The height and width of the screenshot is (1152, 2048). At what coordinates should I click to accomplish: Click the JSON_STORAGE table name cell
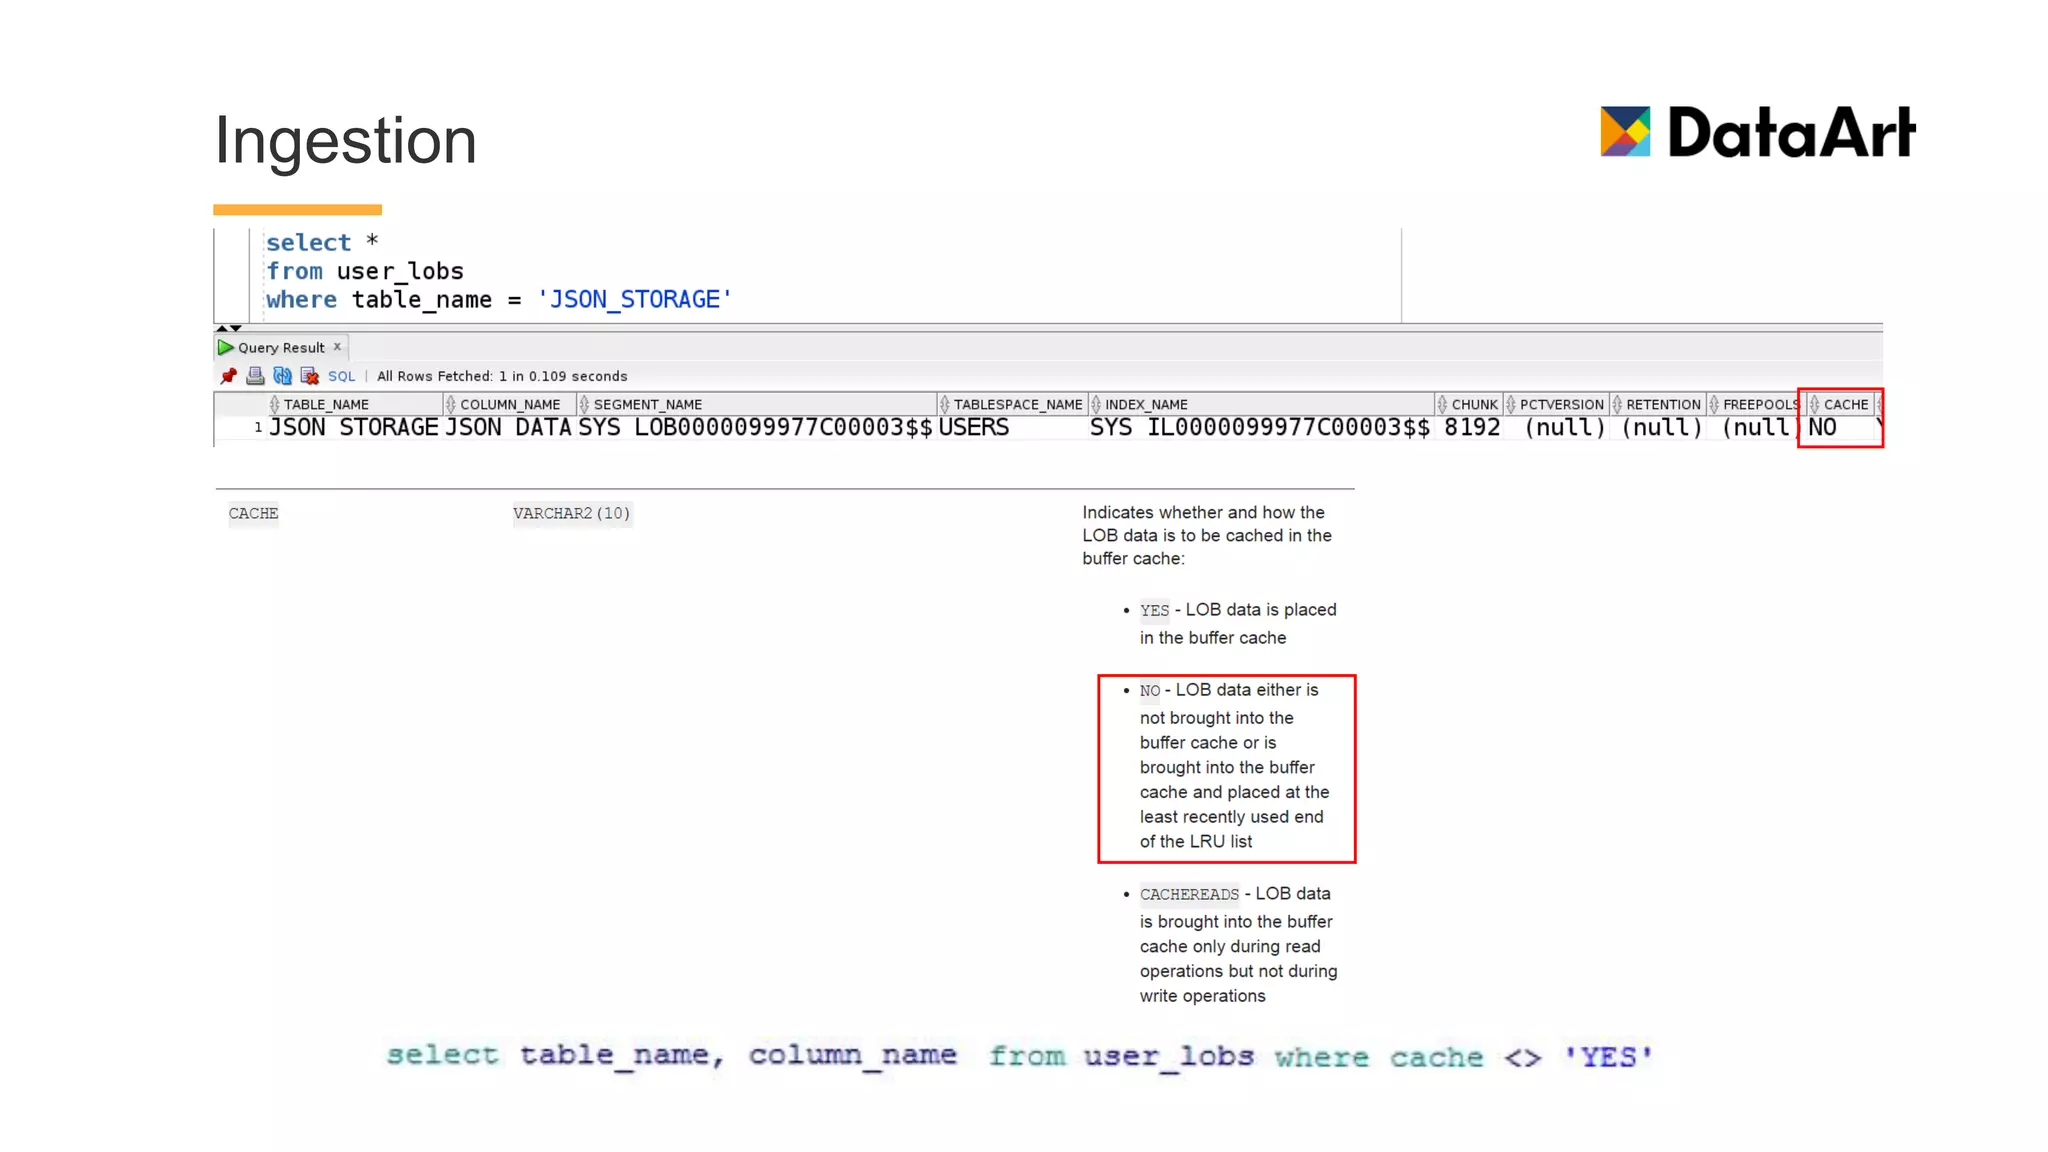(x=353, y=428)
